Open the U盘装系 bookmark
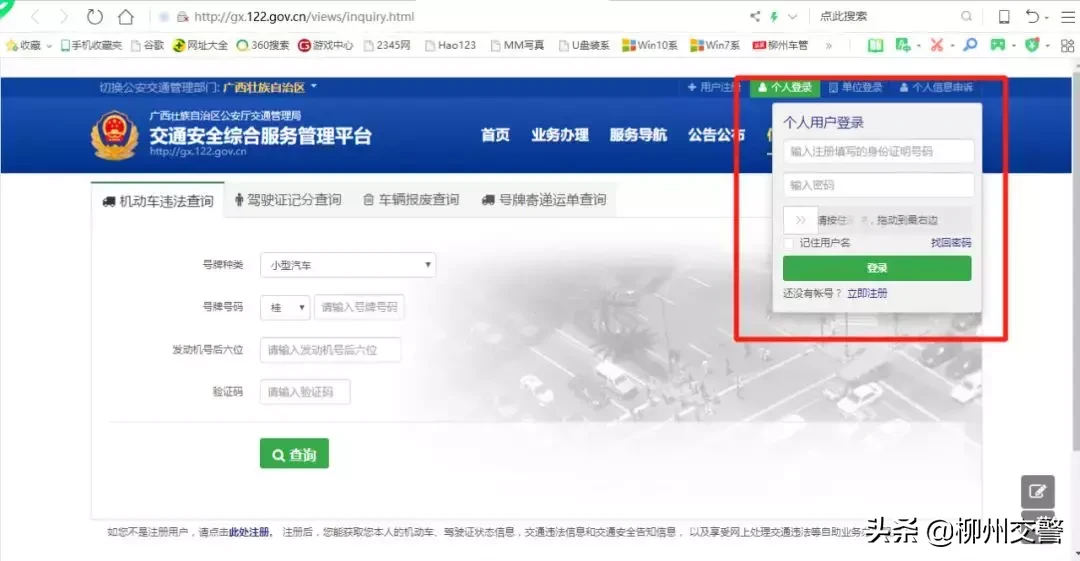 (583, 45)
